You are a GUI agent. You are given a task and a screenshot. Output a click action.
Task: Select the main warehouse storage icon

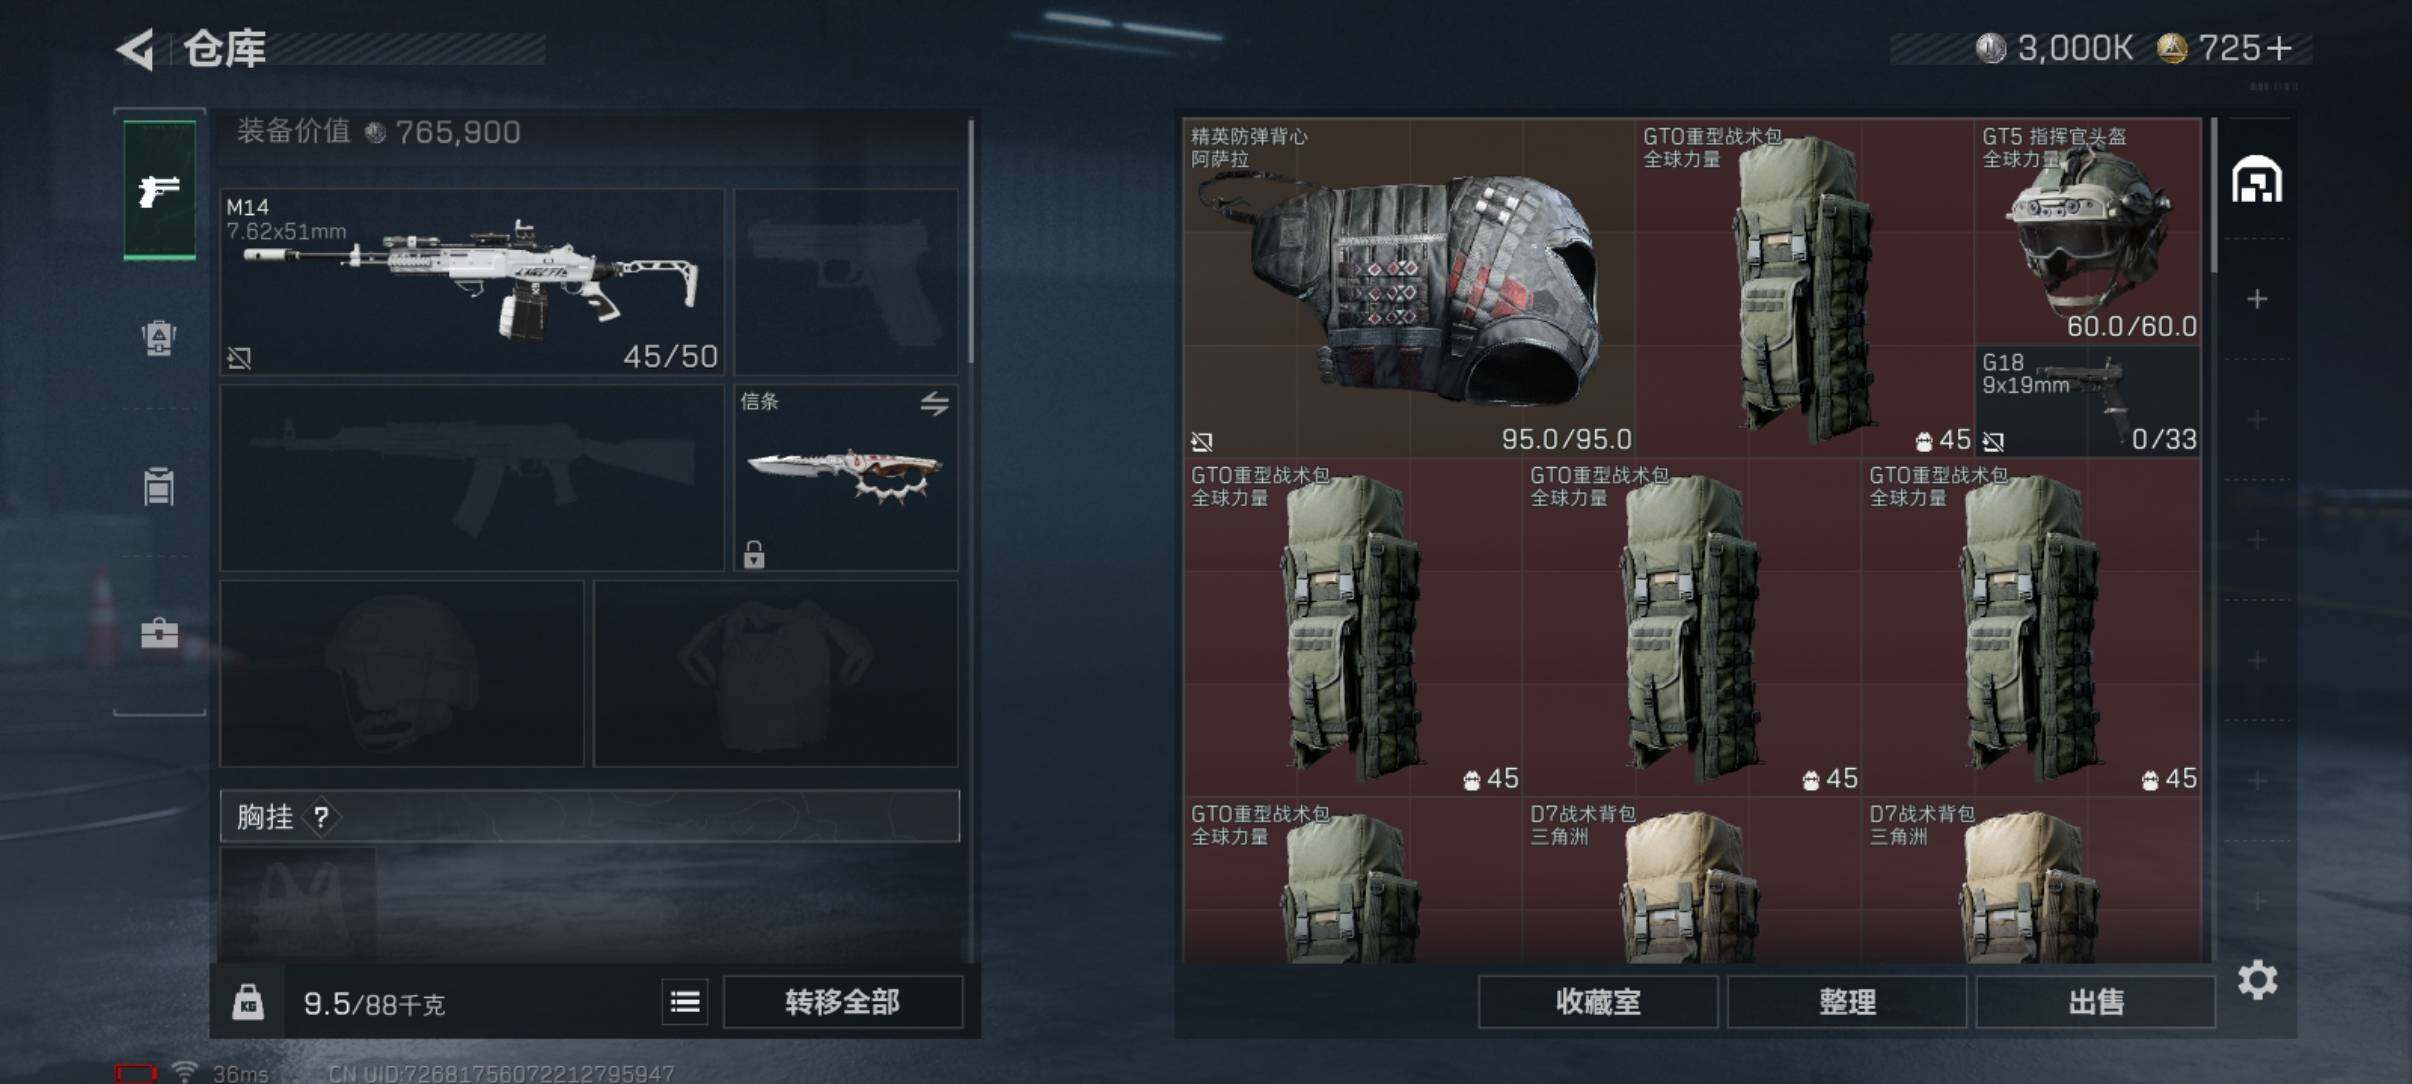(x=2257, y=180)
